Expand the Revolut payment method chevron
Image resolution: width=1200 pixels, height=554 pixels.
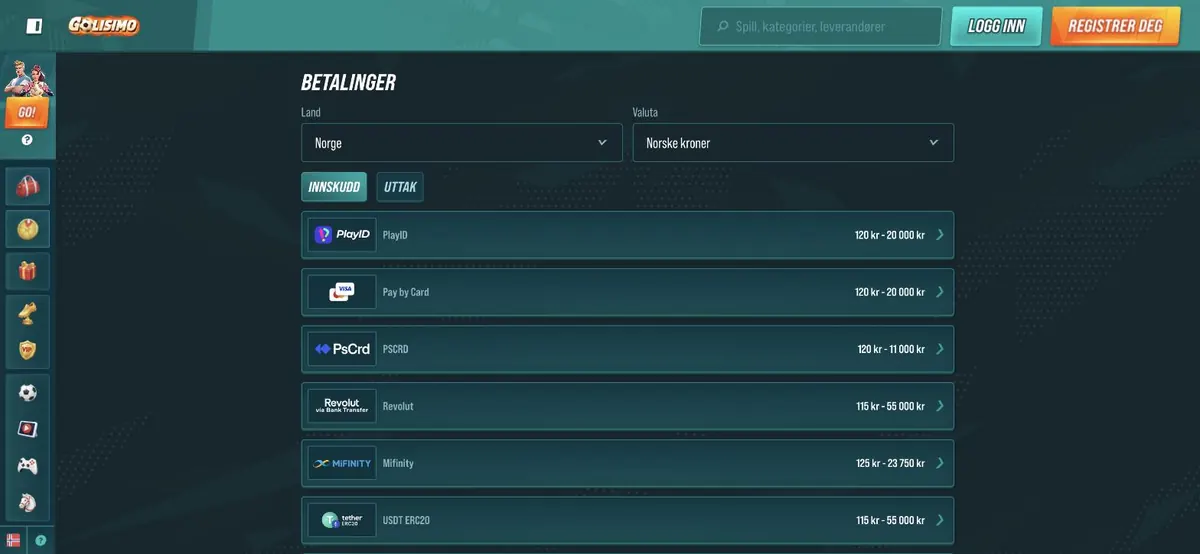(x=939, y=406)
